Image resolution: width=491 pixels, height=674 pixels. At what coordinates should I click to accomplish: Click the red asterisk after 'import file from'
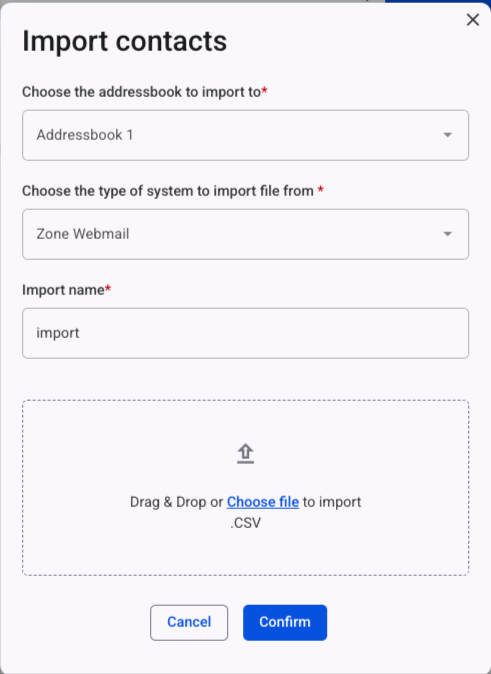pyautogui.click(x=320, y=189)
